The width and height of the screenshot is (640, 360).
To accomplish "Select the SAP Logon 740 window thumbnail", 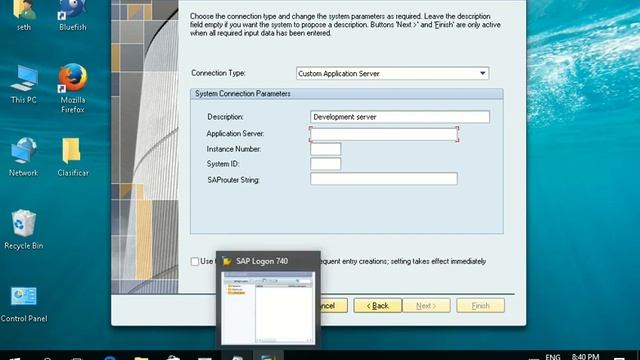I will (x=268, y=308).
